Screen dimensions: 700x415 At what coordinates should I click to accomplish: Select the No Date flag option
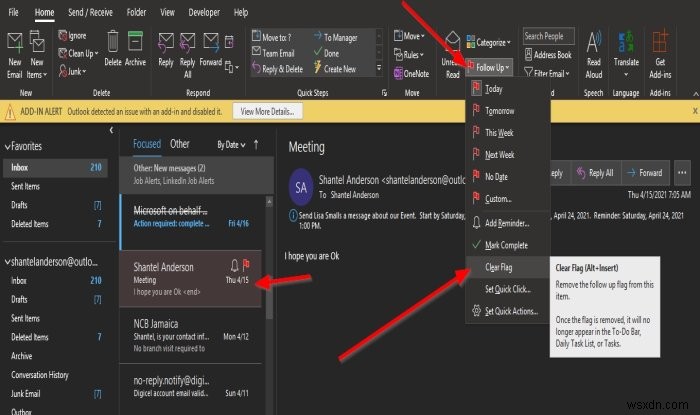(x=508, y=177)
